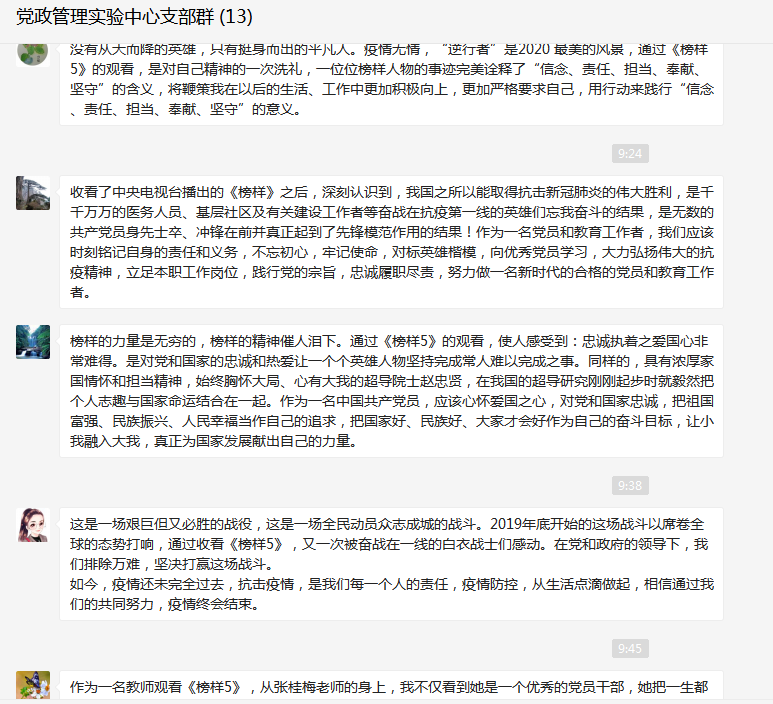Select the message beginning 收看了中央电视台播出的

pyautogui.click(x=391, y=242)
